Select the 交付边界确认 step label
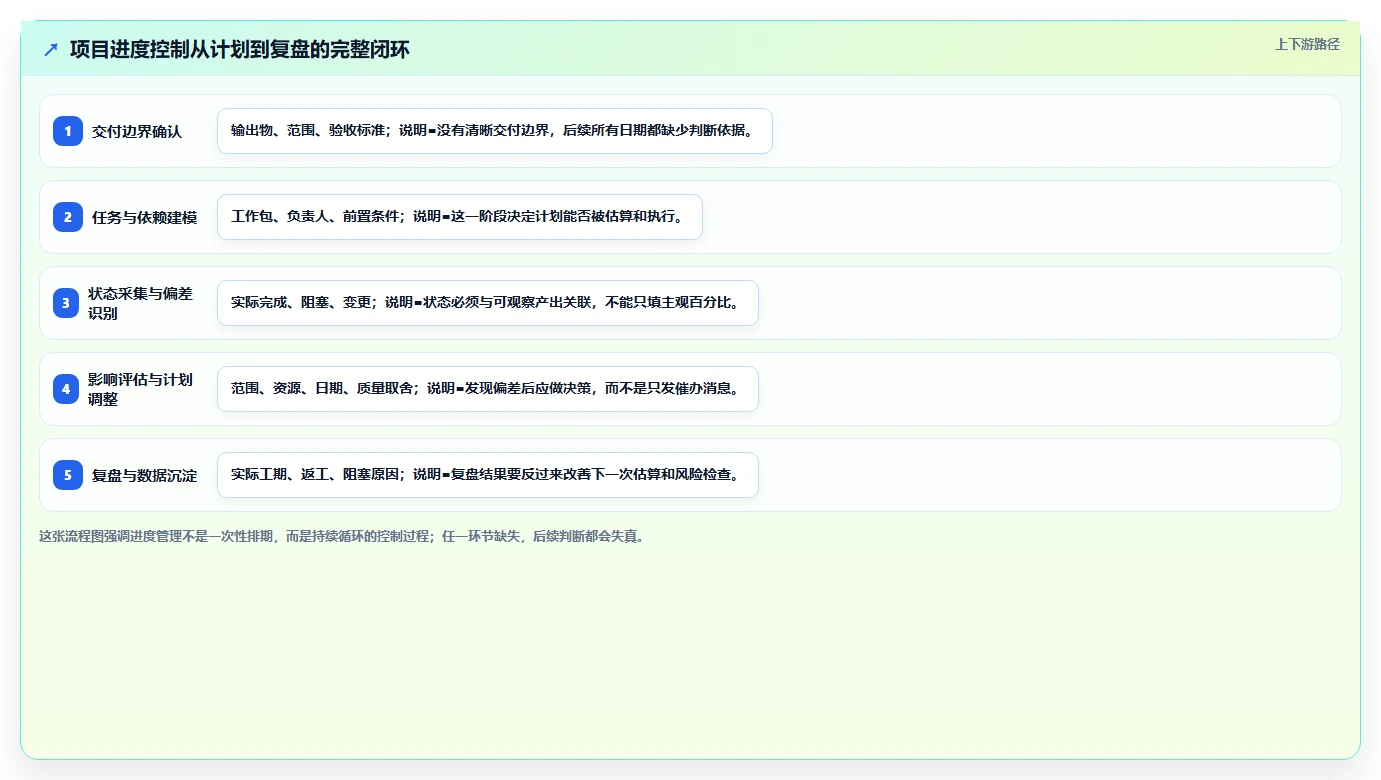 pyautogui.click(x=137, y=131)
